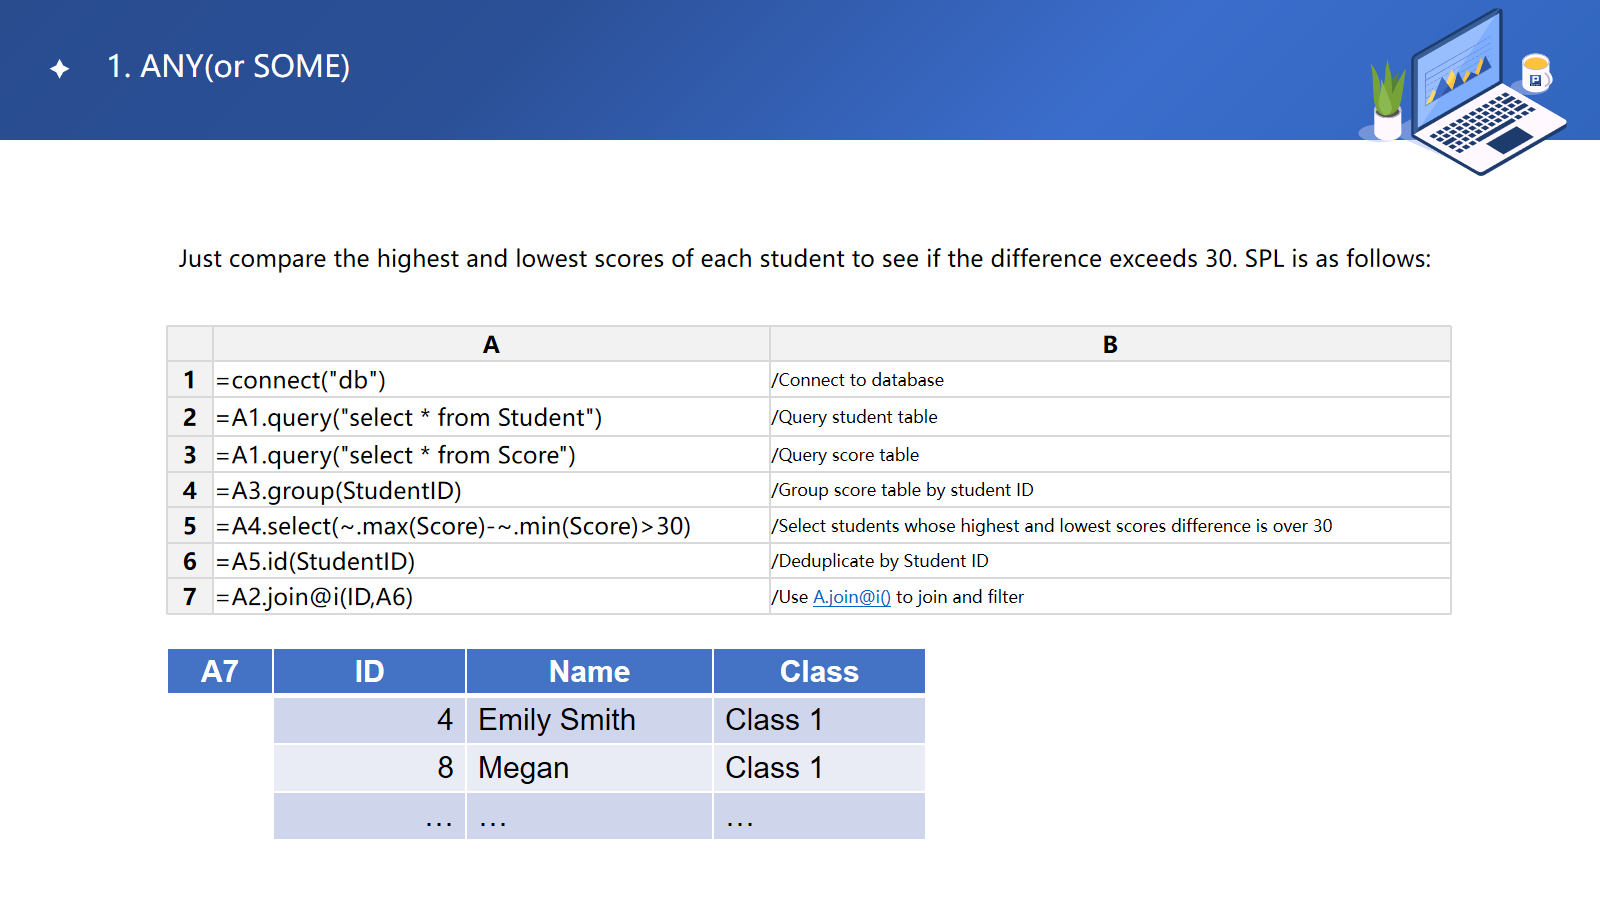Click the Class column header
1600x900 pixels.
pos(819,671)
